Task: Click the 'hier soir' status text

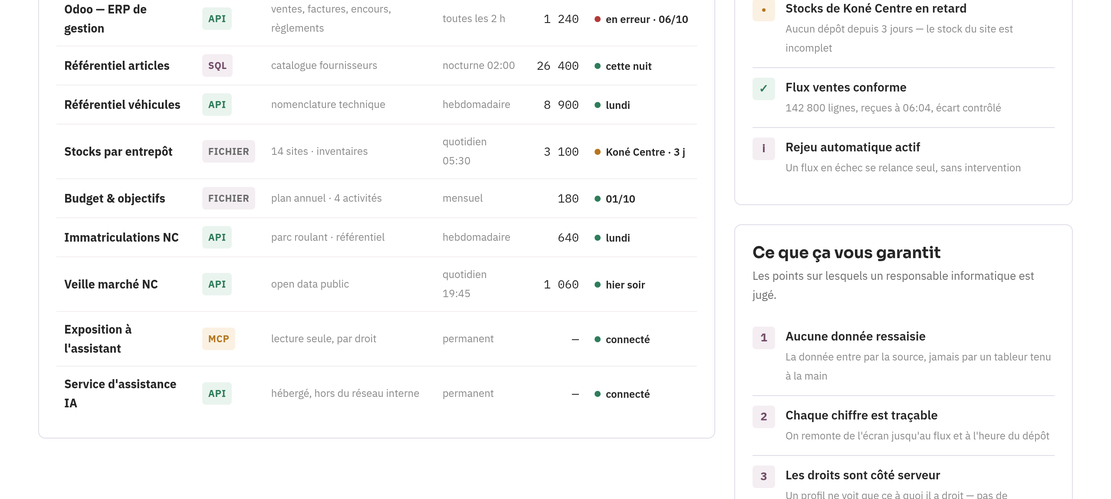Action: [x=625, y=285]
